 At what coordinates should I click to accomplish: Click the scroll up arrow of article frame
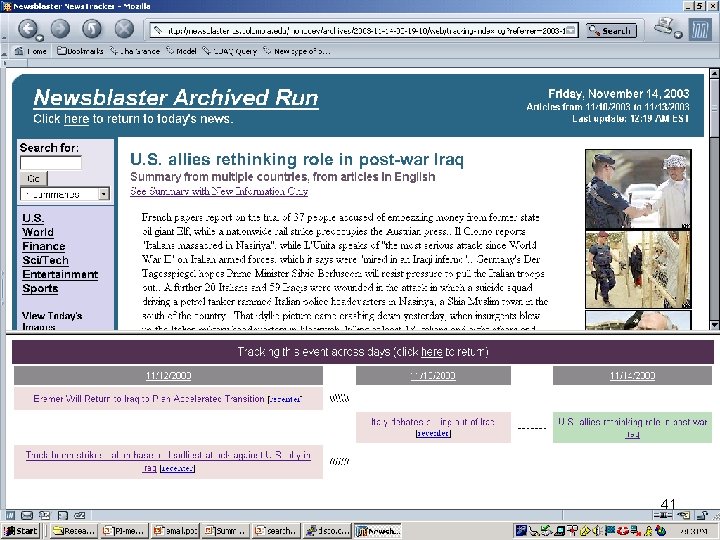pos(714,73)
